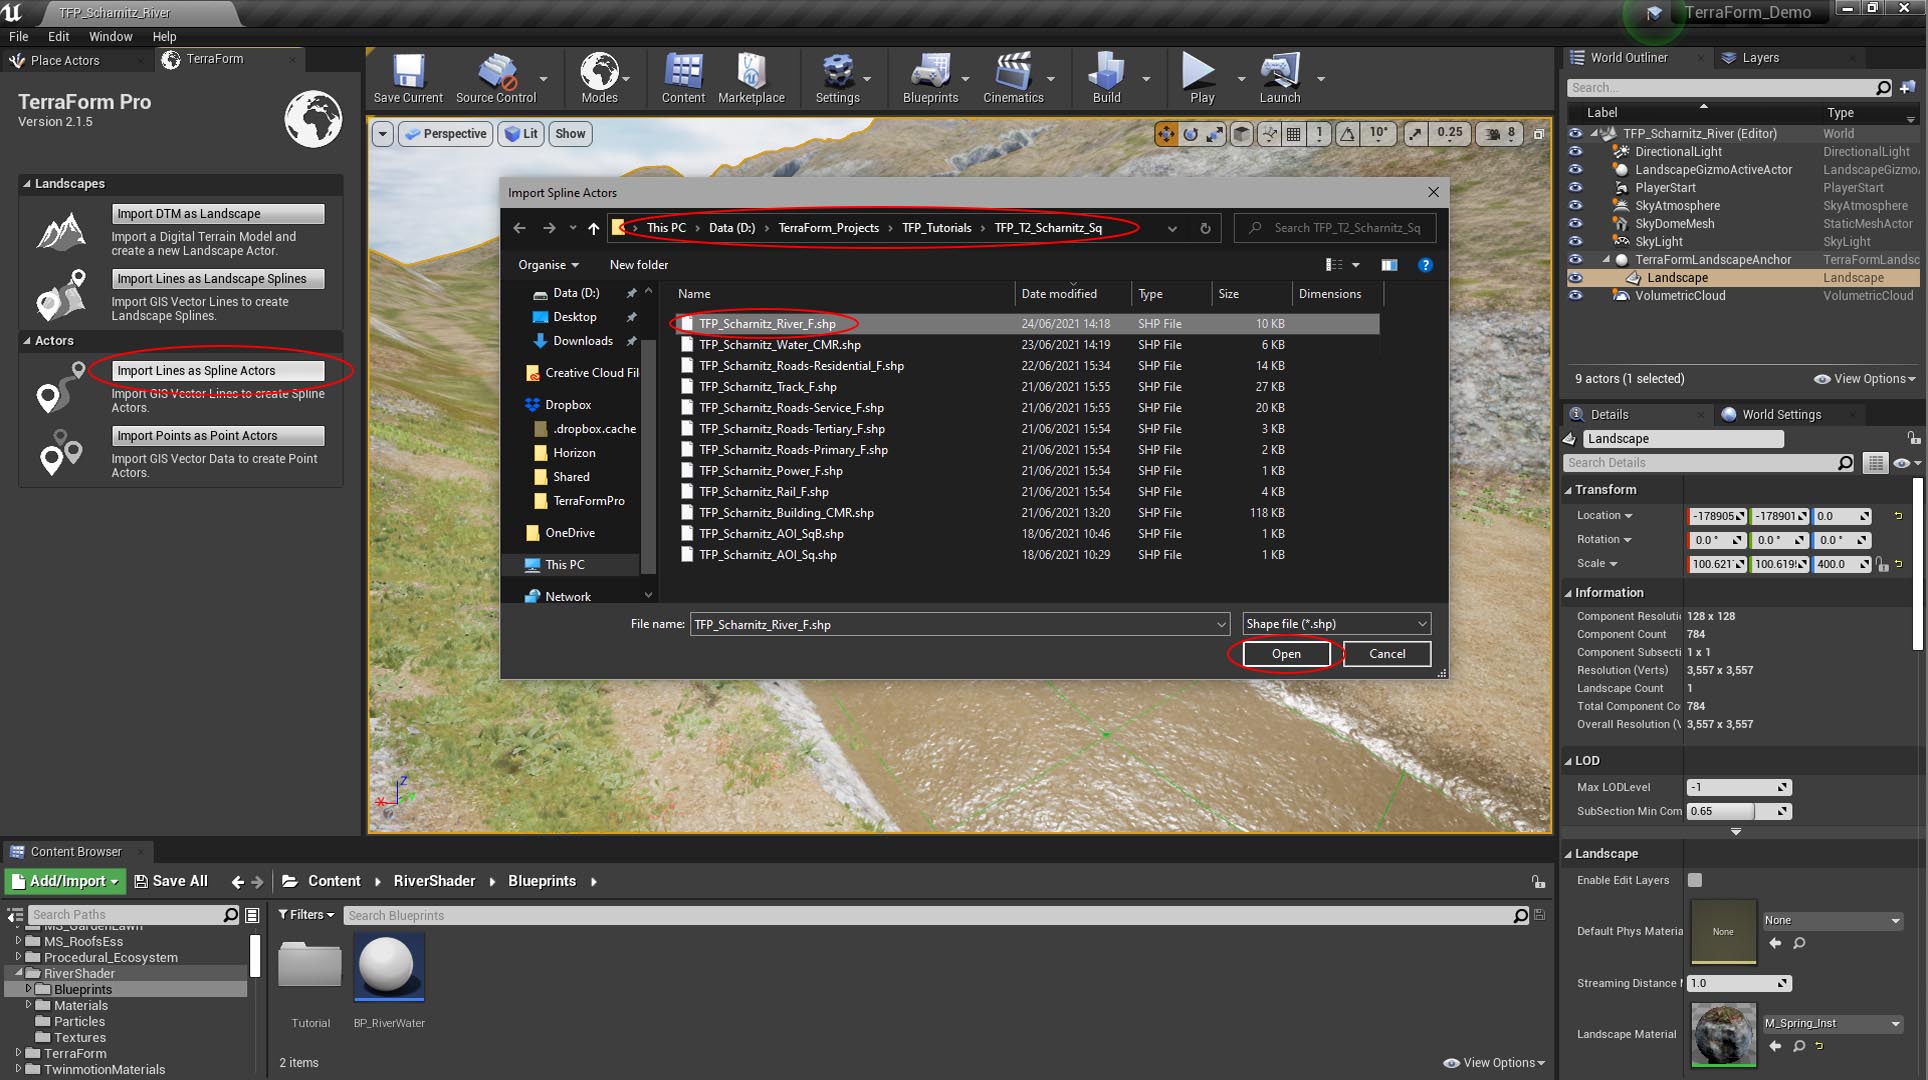
Task: Toggle grid snapping in viewport toolbar
Action: point(1293,133)
